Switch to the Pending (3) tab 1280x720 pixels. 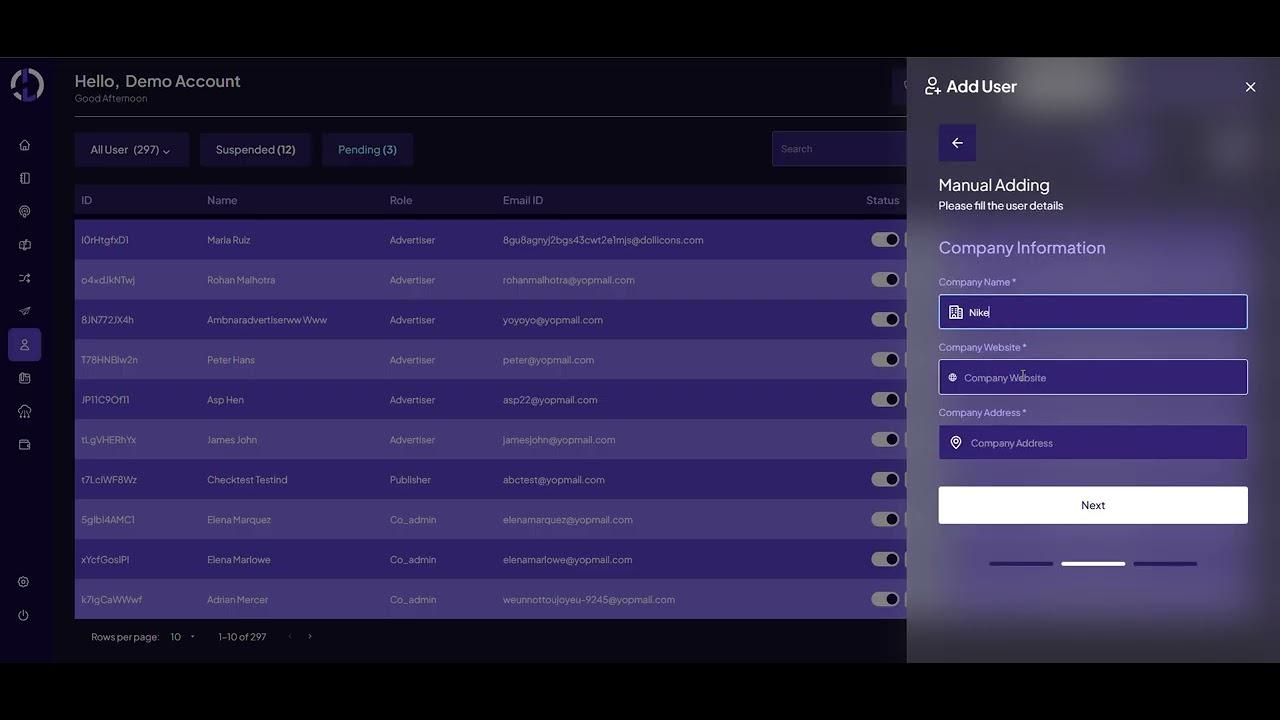[367, 150]
